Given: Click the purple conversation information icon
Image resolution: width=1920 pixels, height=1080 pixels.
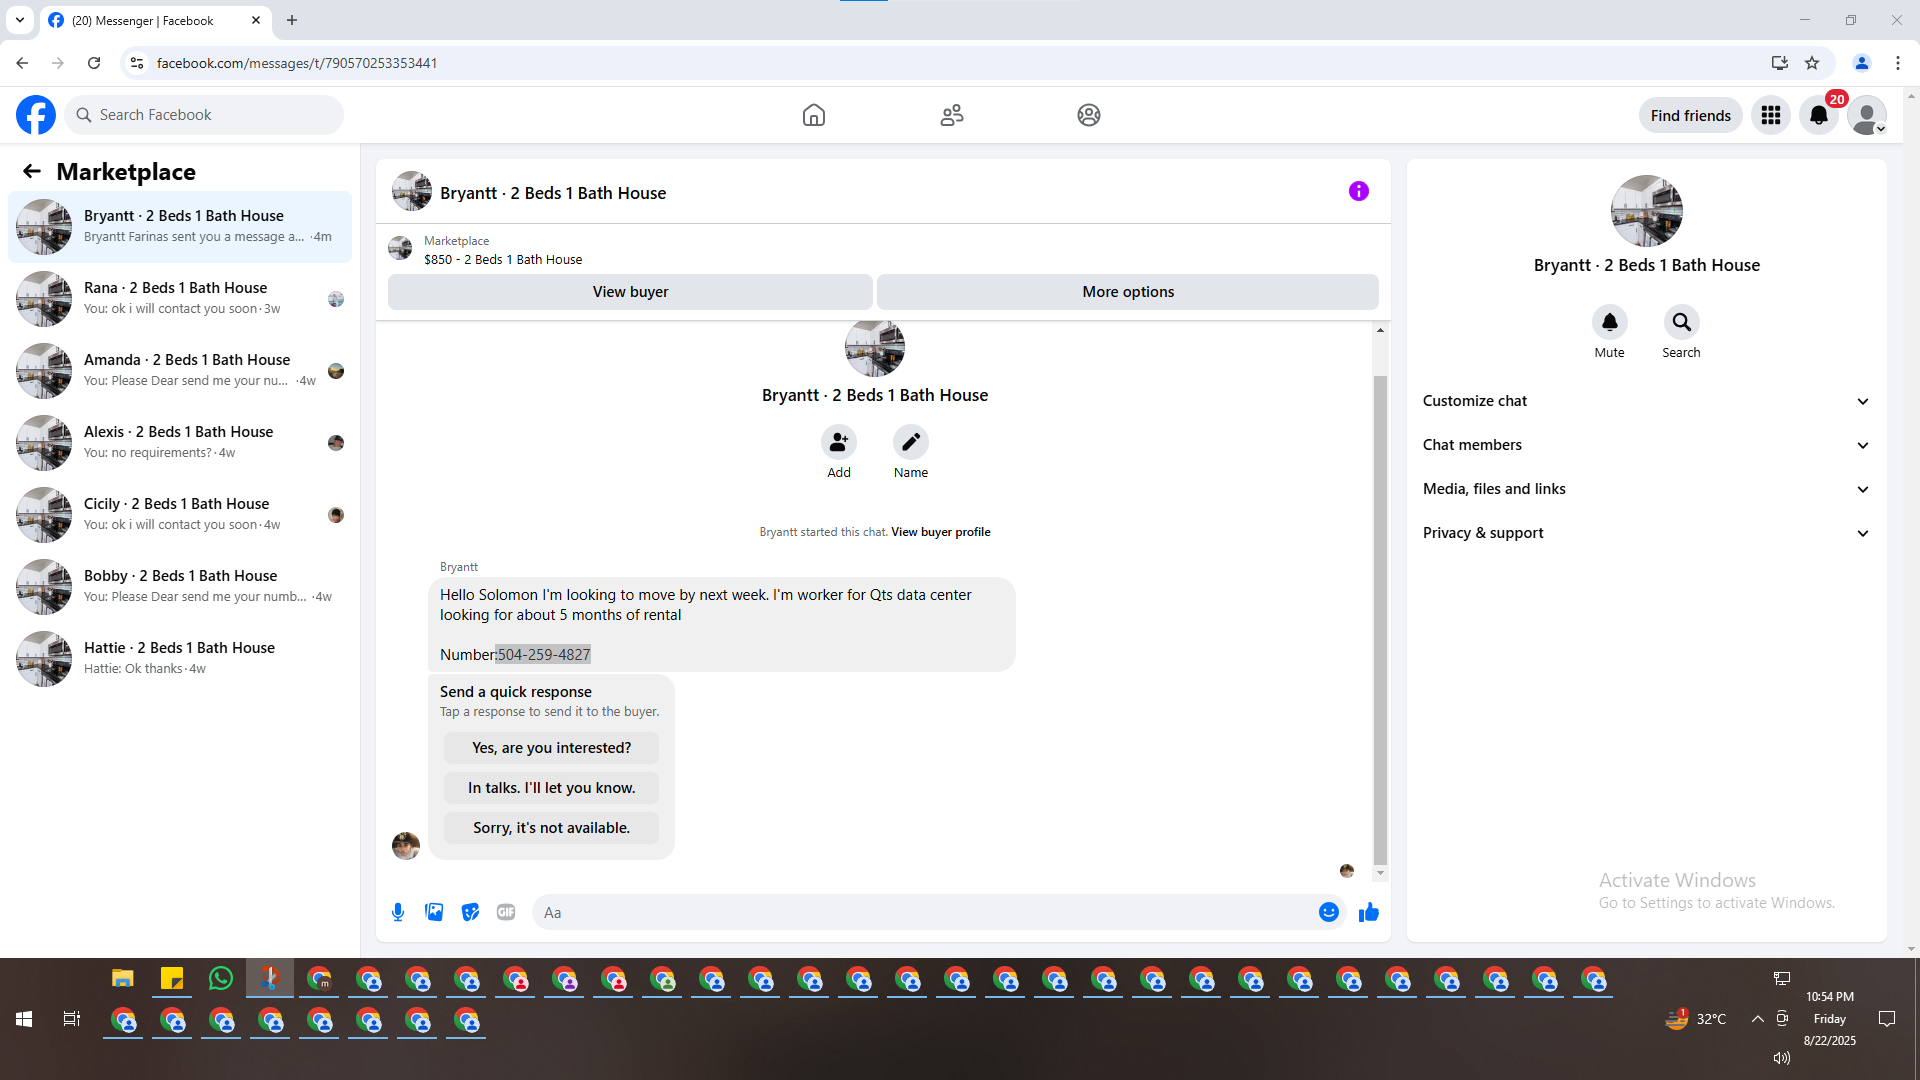Looking at the screenshot, I should [x=1358, y=191].
